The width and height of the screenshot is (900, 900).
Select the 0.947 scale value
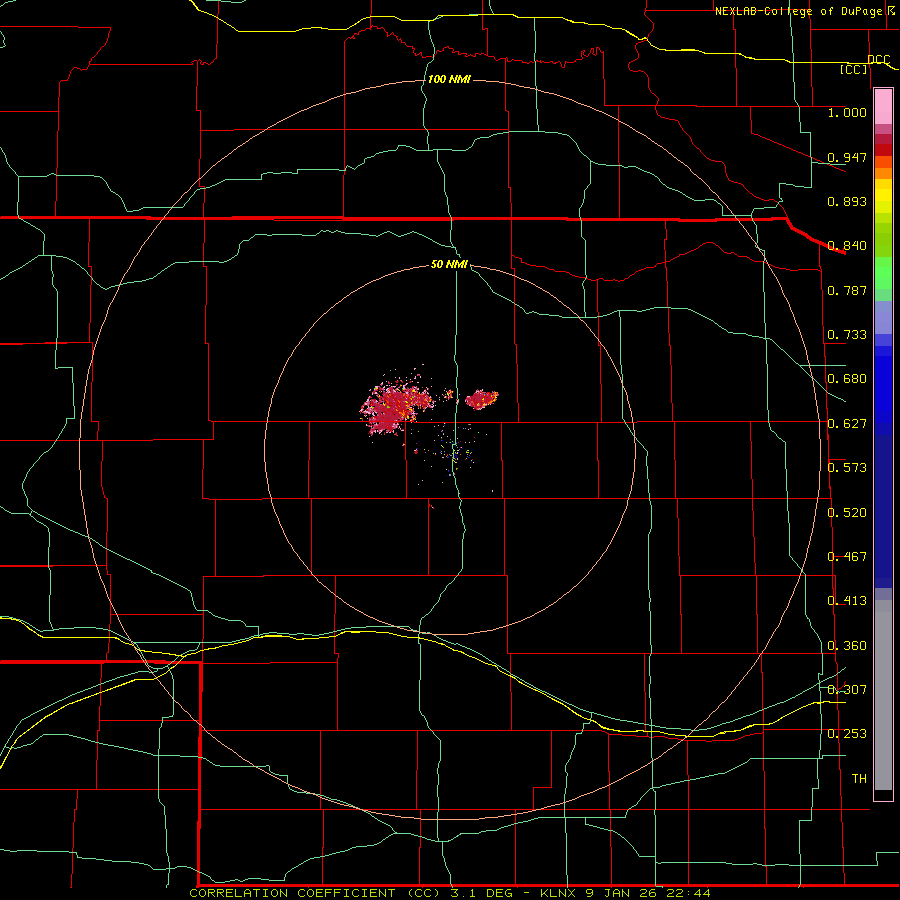pyautogui.click(x=847, y=157)
